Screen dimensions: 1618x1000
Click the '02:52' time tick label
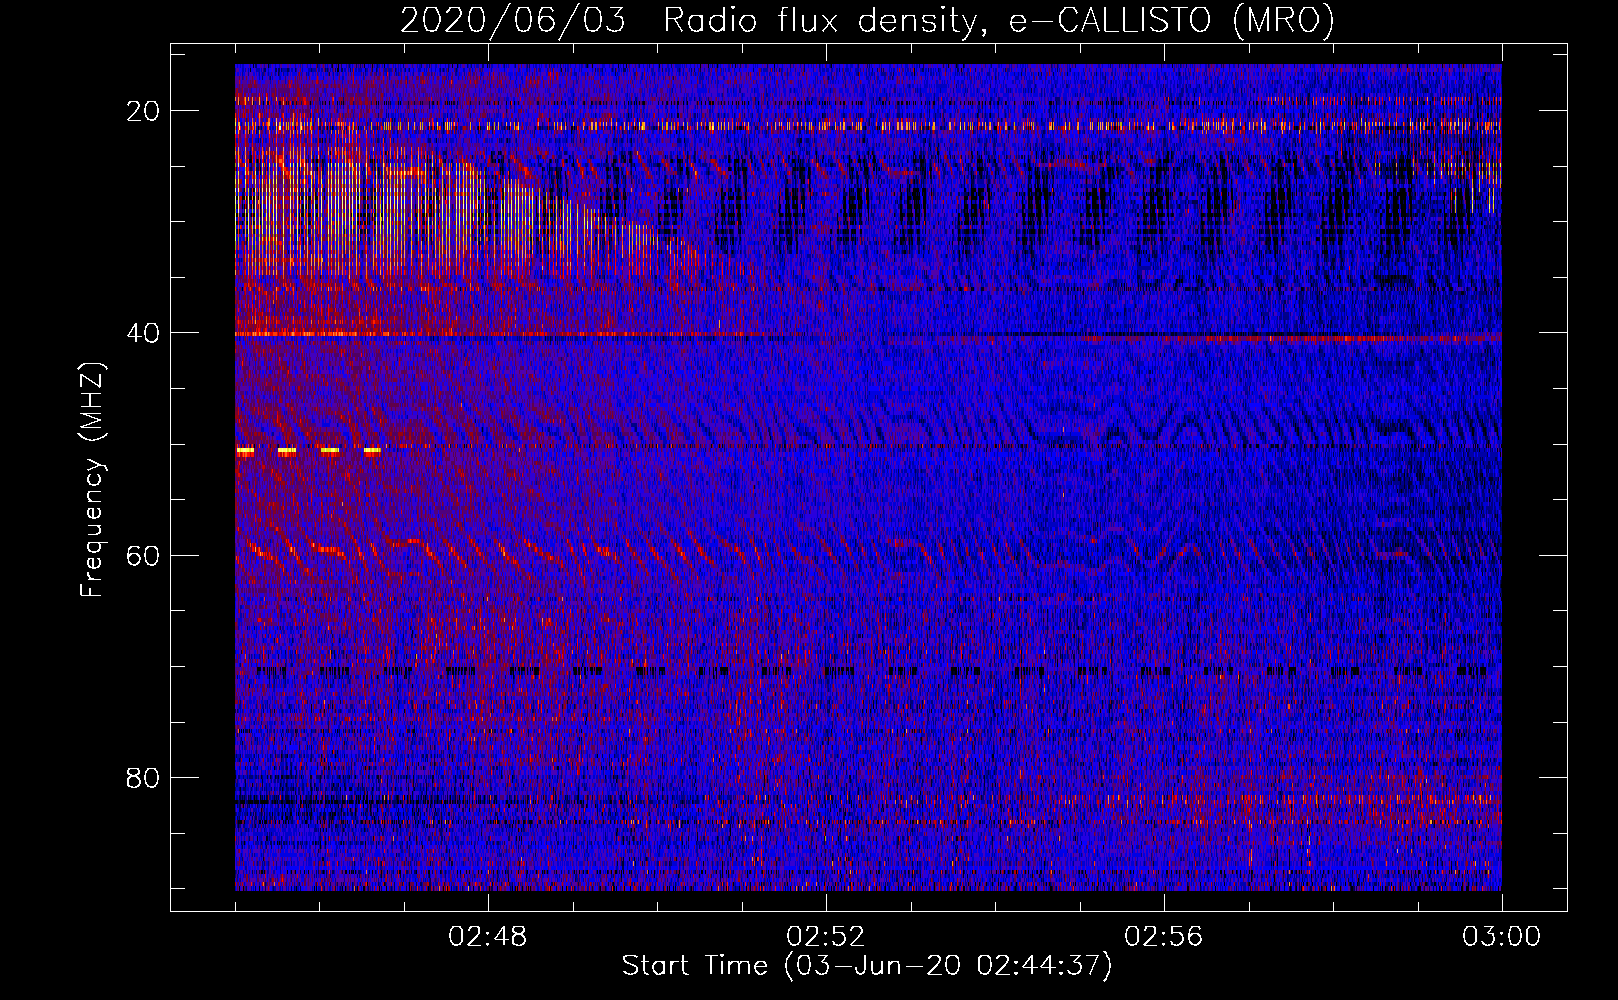(826, 937)
